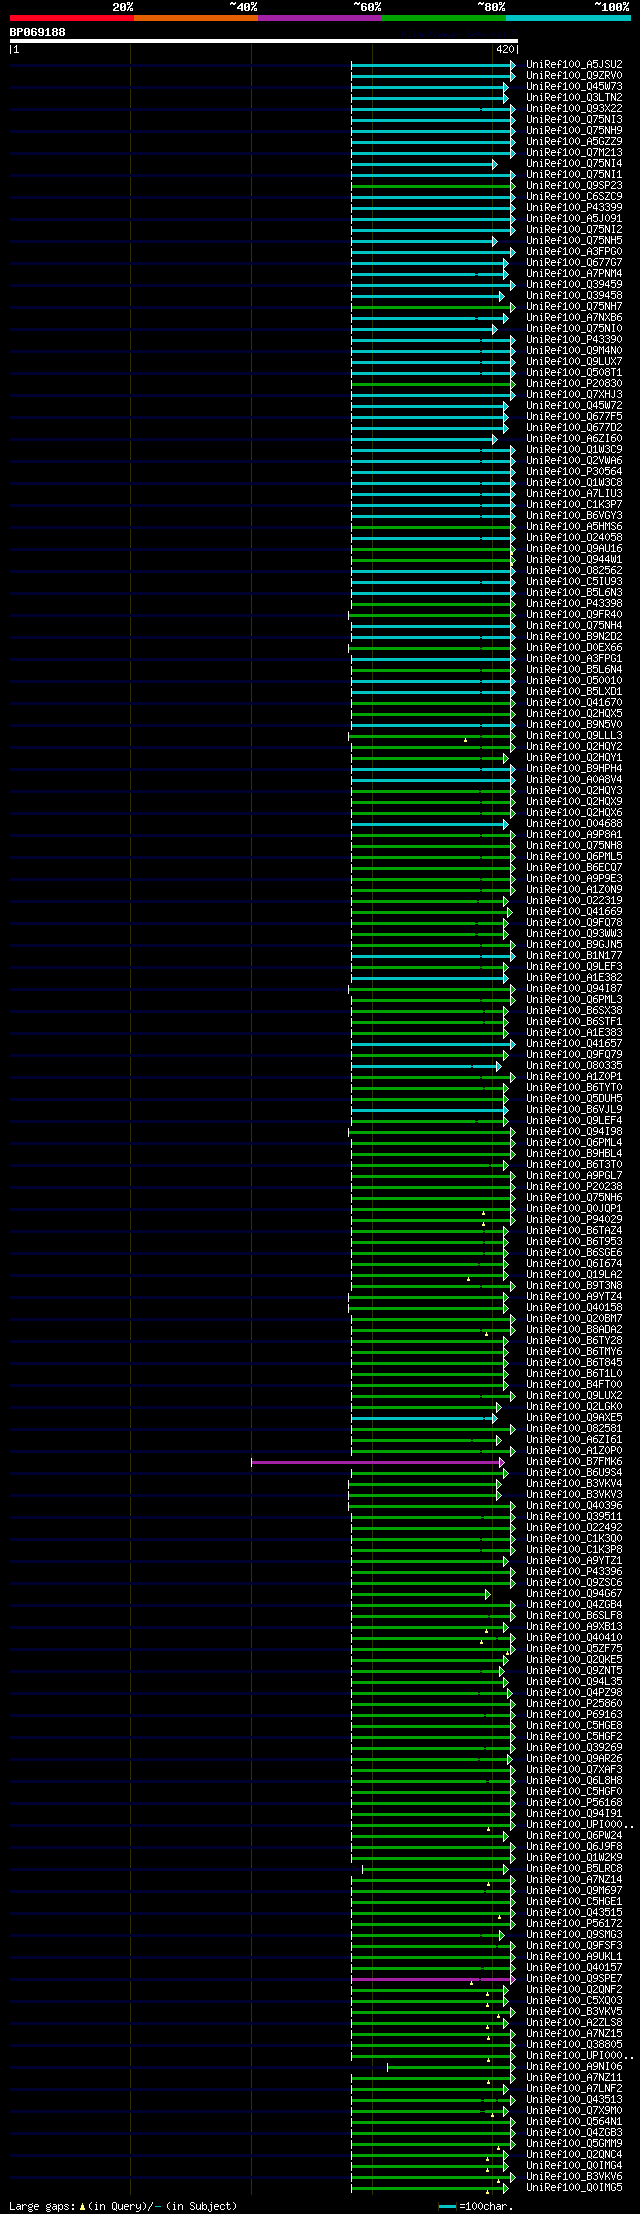Open hit UniRef100_Q3LTN2
The width and height of the screenshot is (640, 2214).
(574, 97)
